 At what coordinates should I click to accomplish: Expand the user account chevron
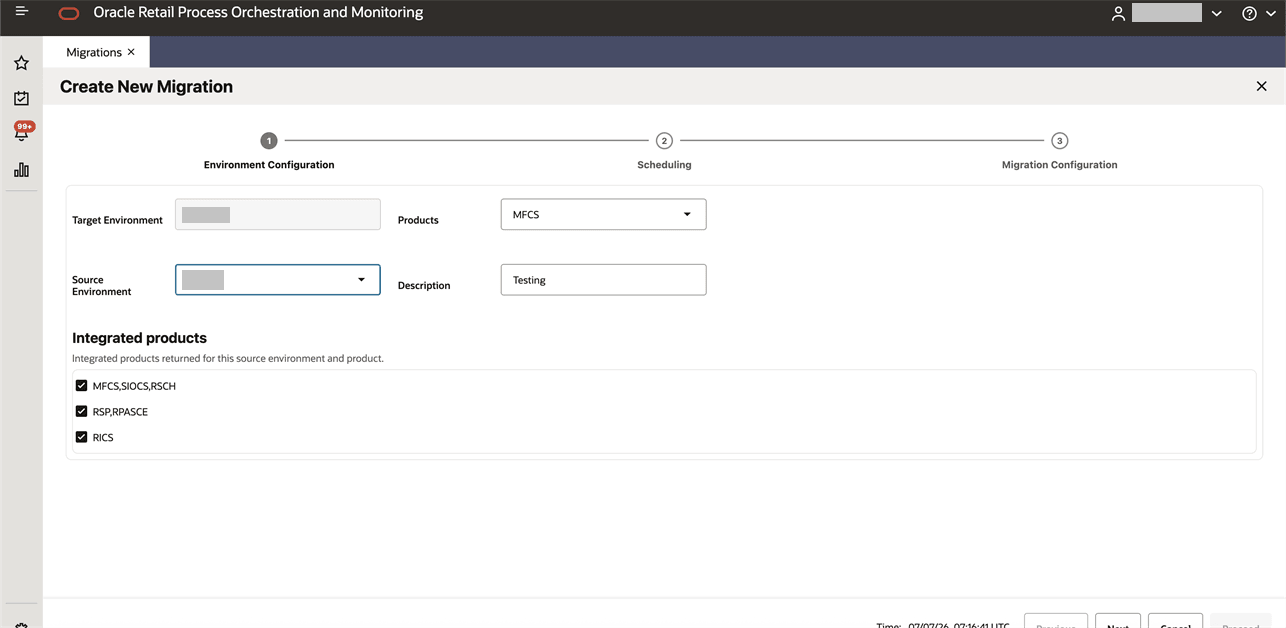tap(1216, 14)
